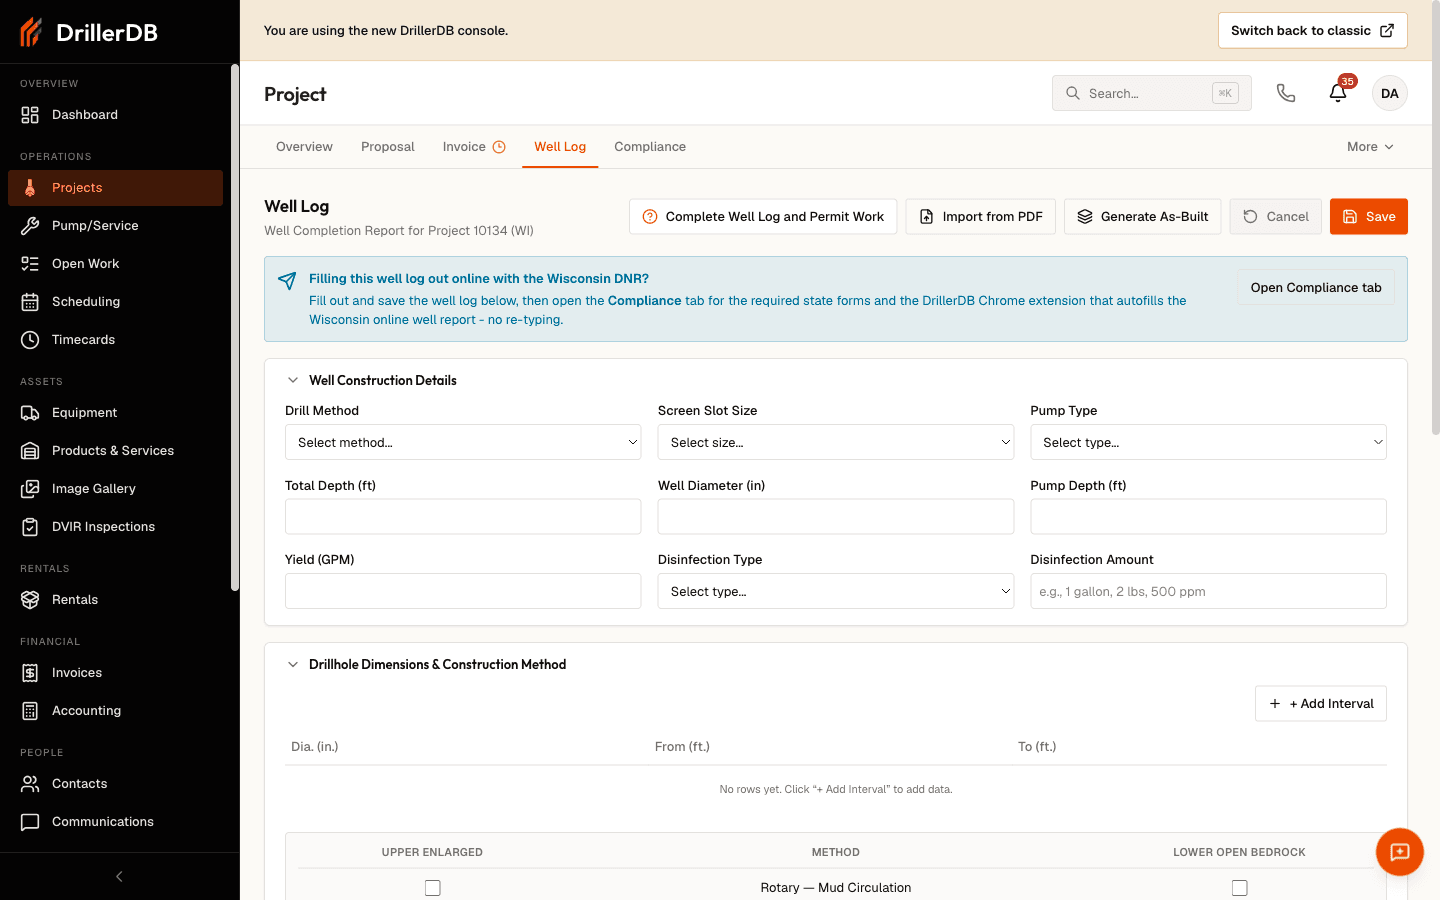This screenshot has height=900, width=1440.
Task: Click the To (ft.) column header
Action: [1037, 747]
